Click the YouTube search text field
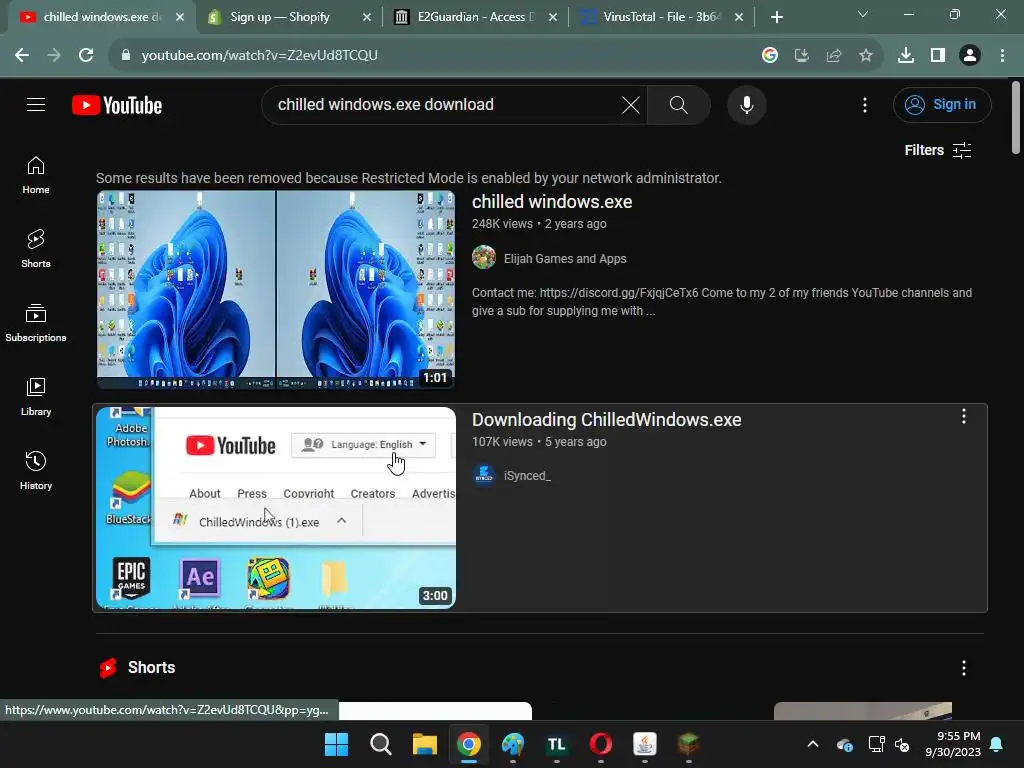This screenshot has height=768, width=1024. tap(444, 104)
